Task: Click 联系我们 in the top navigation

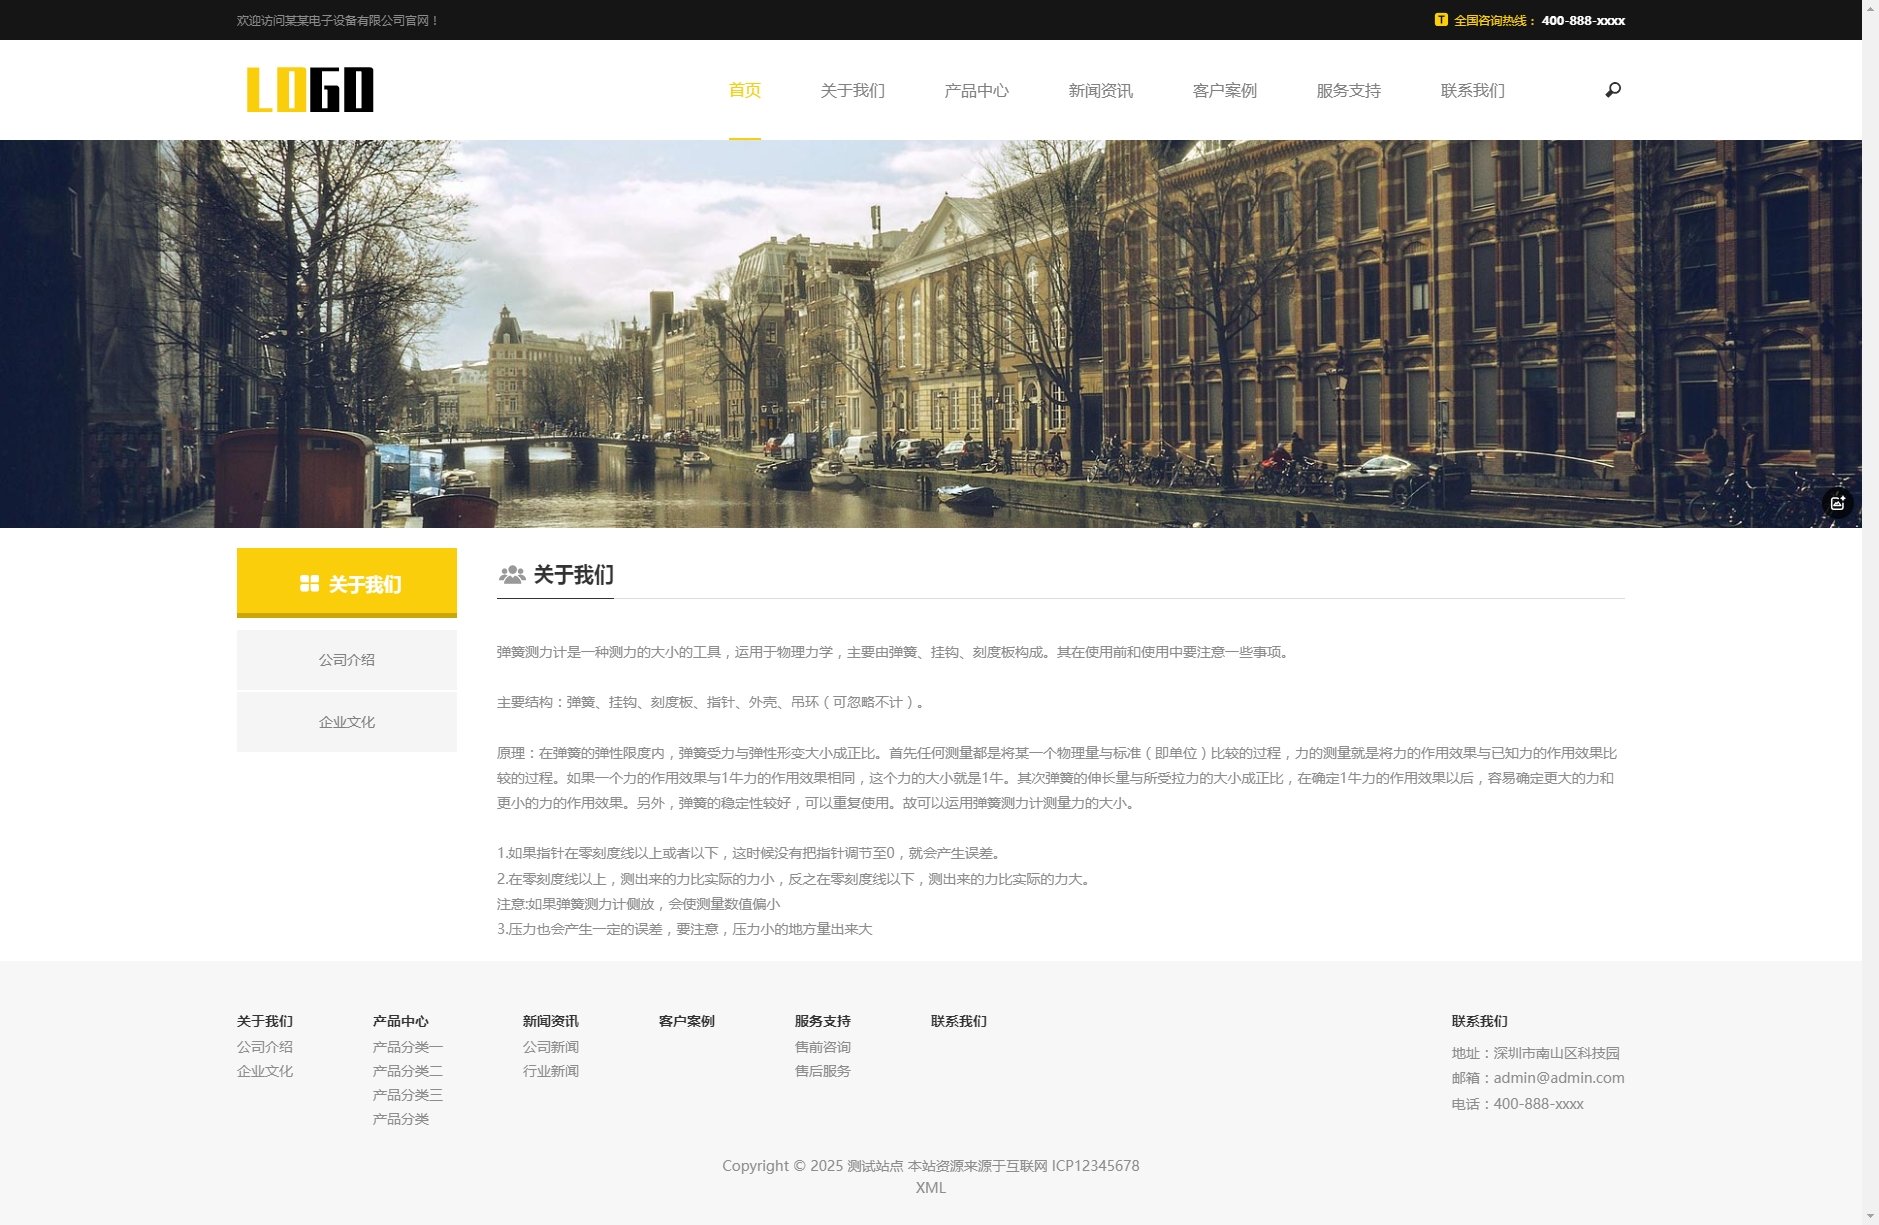Action: (1472, 91)
